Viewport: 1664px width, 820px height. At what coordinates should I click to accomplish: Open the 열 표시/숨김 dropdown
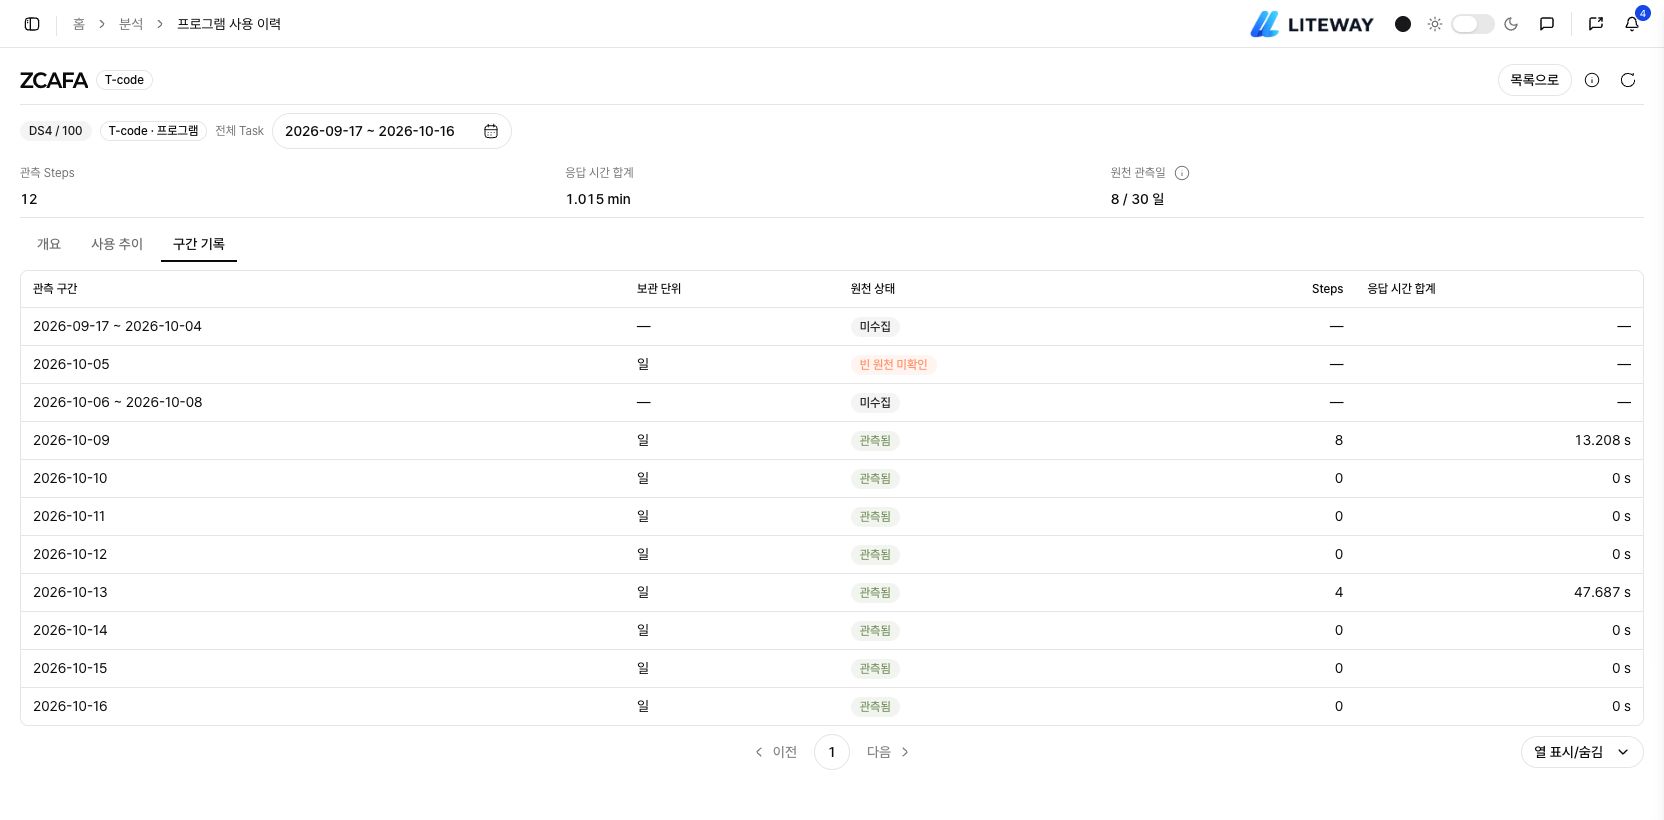(1582, 752)
